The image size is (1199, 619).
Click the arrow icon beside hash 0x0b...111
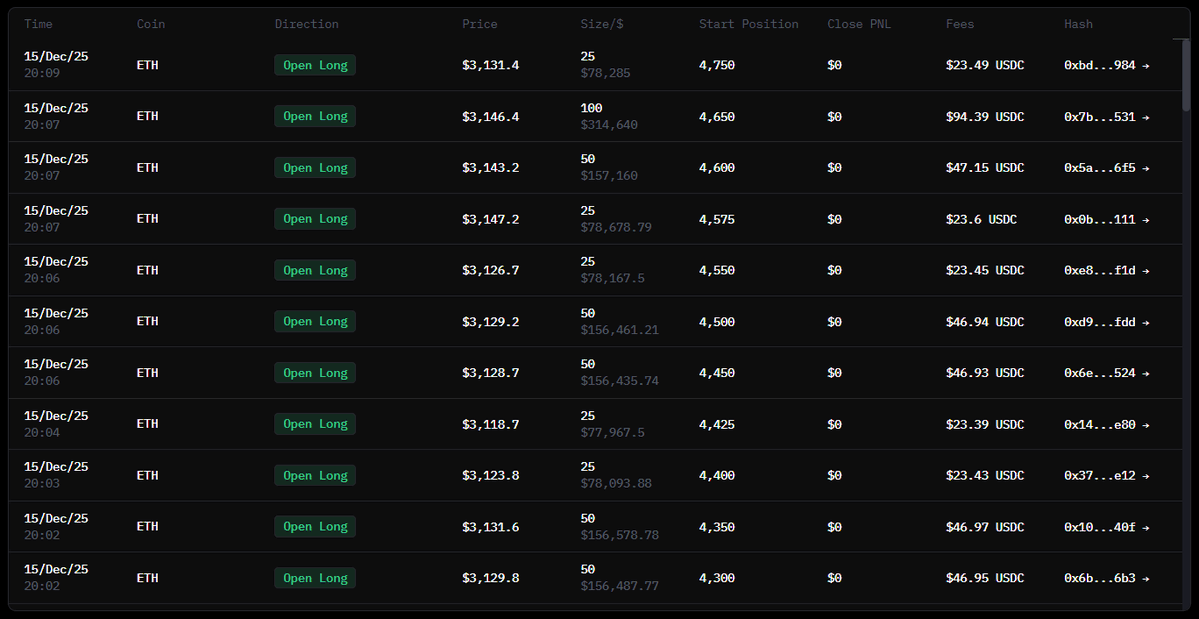pos(1145,220)
